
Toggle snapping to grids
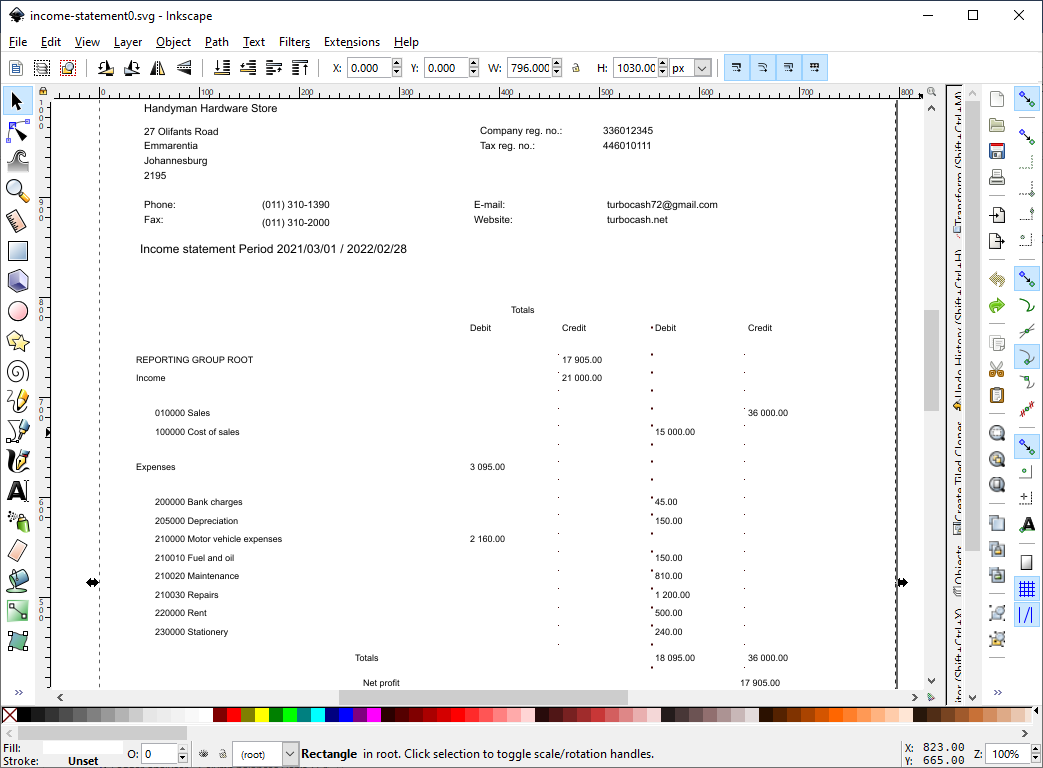click(1026, 589)
